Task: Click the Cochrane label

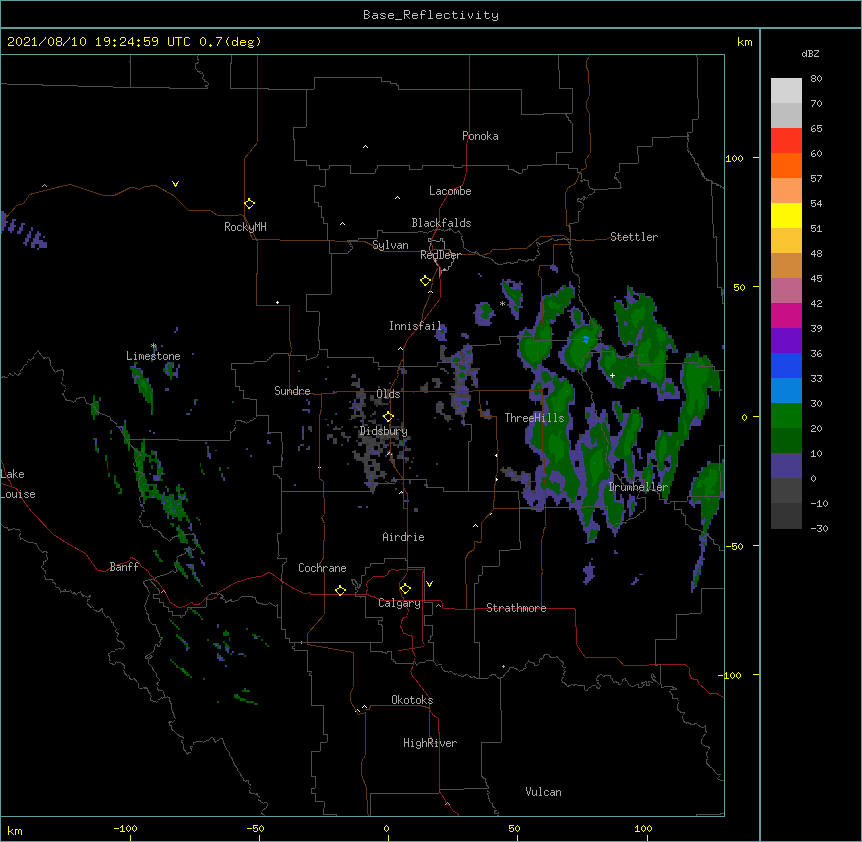Action: tap(322, 568)
